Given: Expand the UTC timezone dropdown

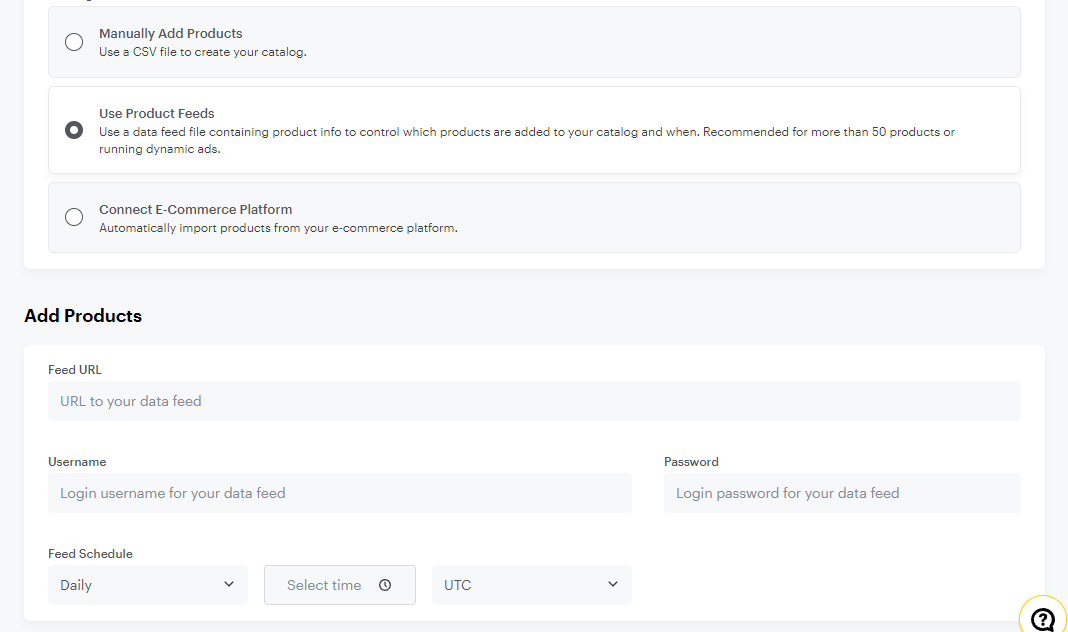Looking at the screenshot, I should tap(531, 585).
